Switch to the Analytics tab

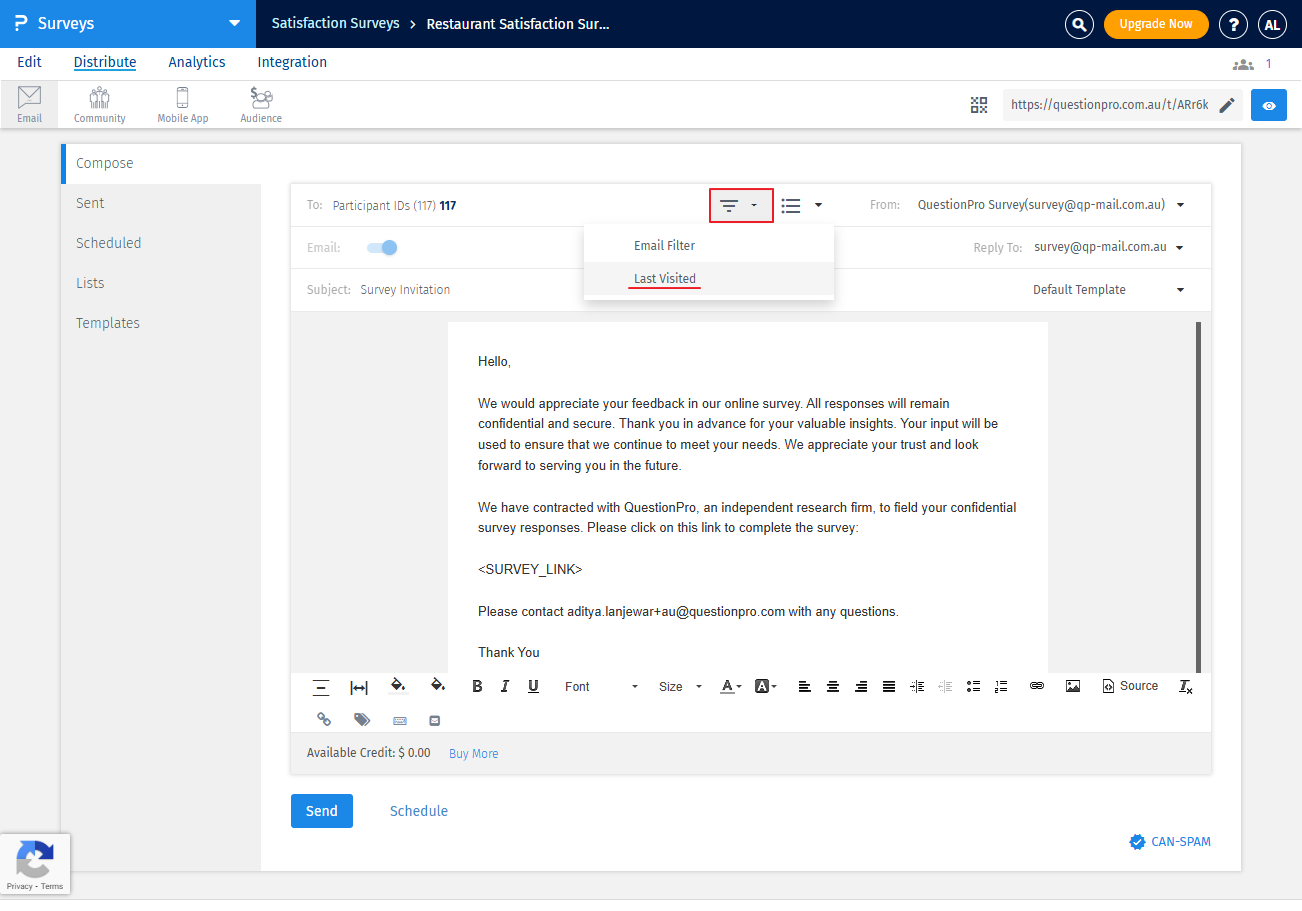coord(196,62)
